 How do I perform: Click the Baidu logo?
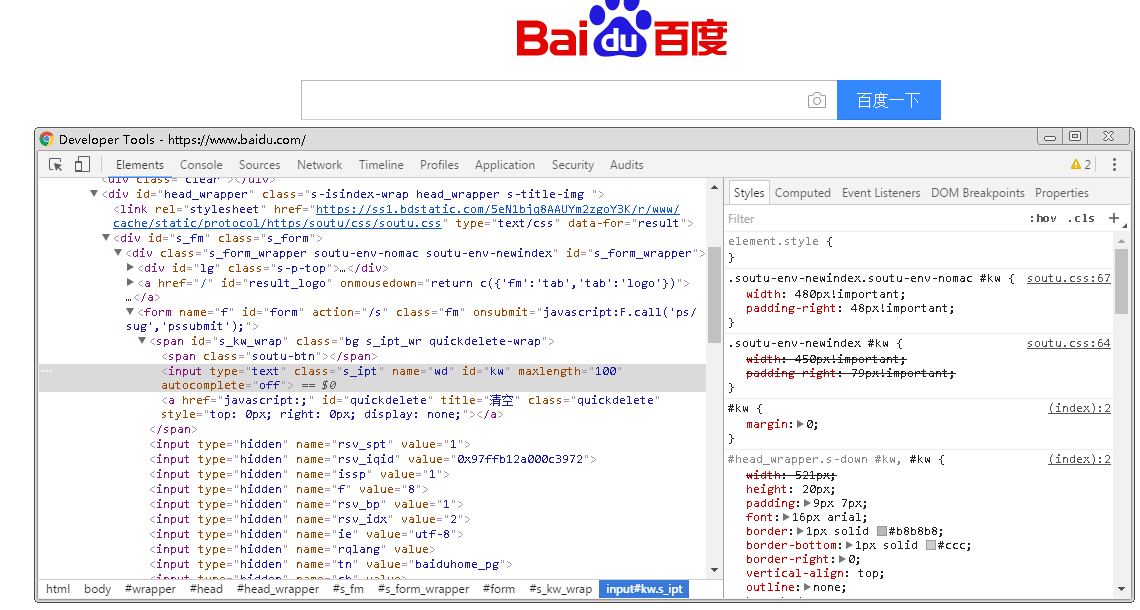coord(622,29)
